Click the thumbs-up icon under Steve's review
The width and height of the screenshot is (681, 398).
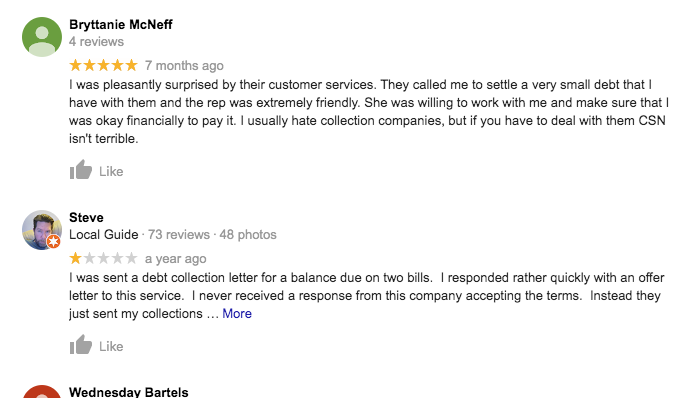(81, 345)
